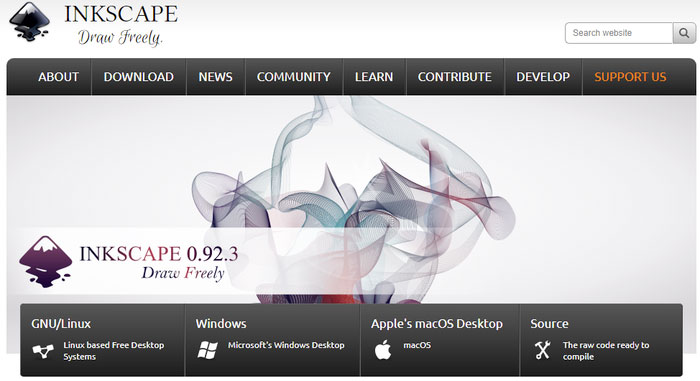Click the 'Draw Freely.' header tagline

(121, 38)
